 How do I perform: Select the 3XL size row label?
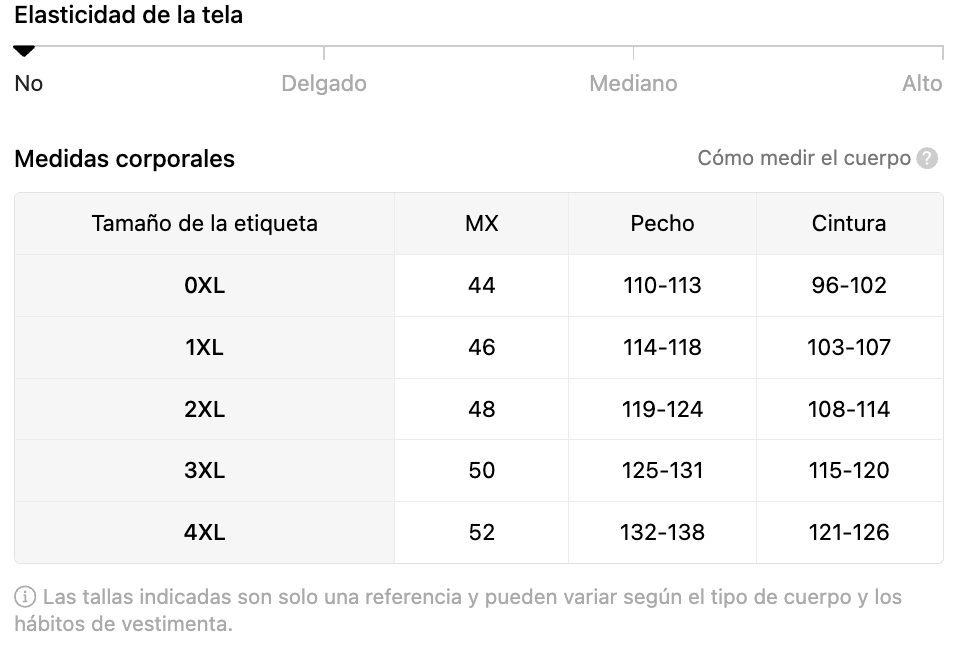[205, 471]
